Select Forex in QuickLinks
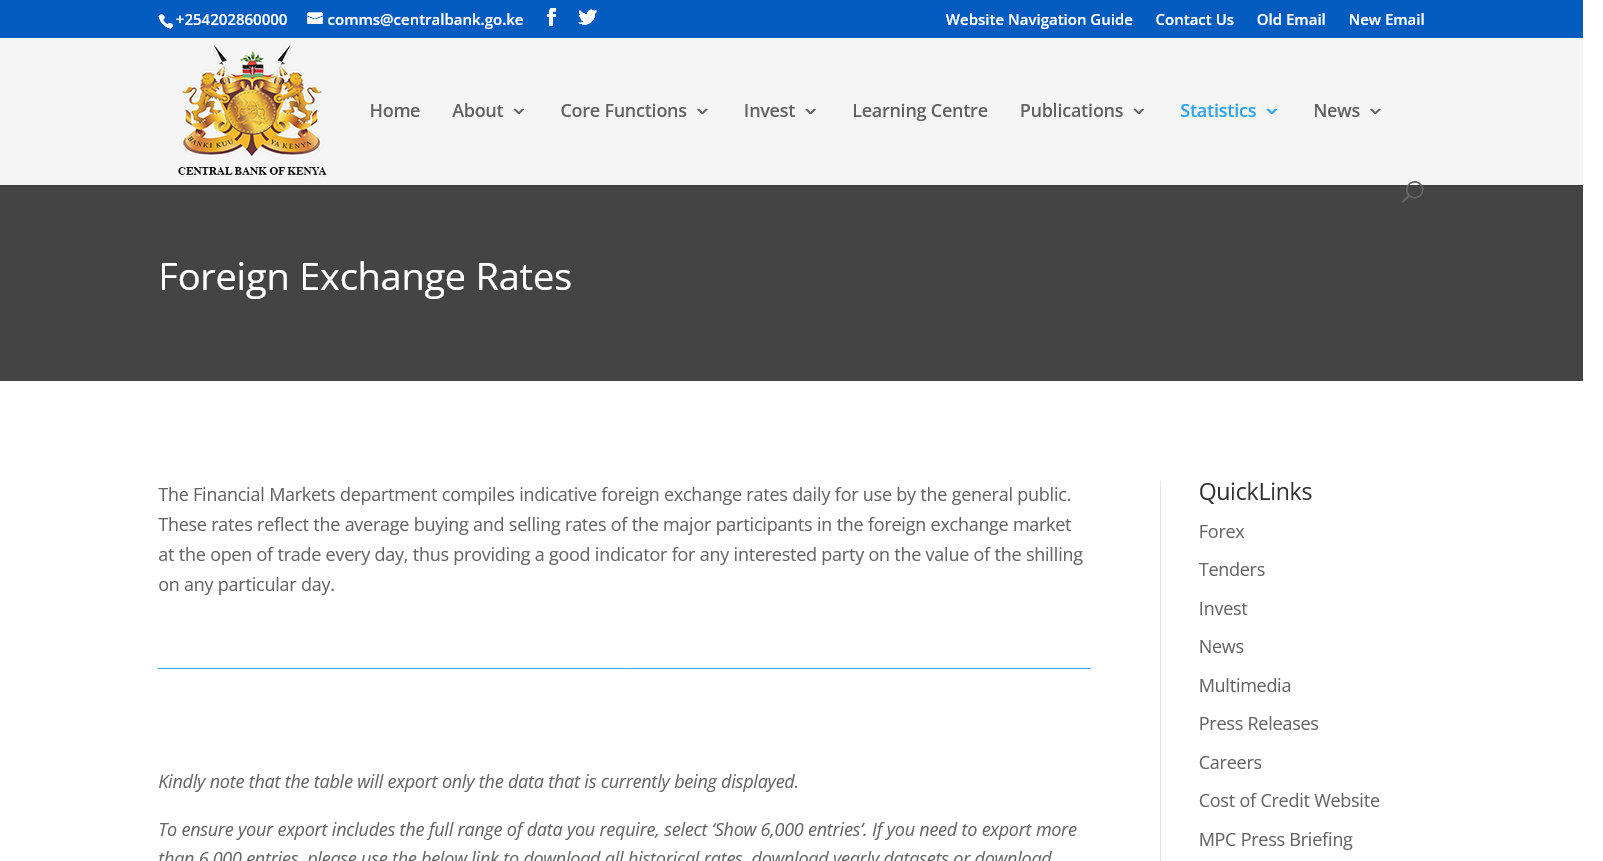The height and width of the screenshot is (861, 1603). [x=1221, y=532]
